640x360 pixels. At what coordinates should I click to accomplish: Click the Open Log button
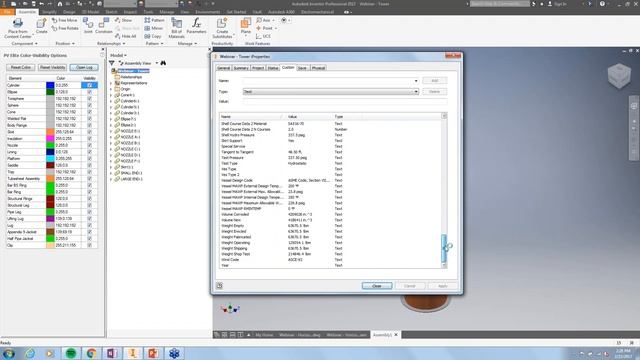[84, 67]
